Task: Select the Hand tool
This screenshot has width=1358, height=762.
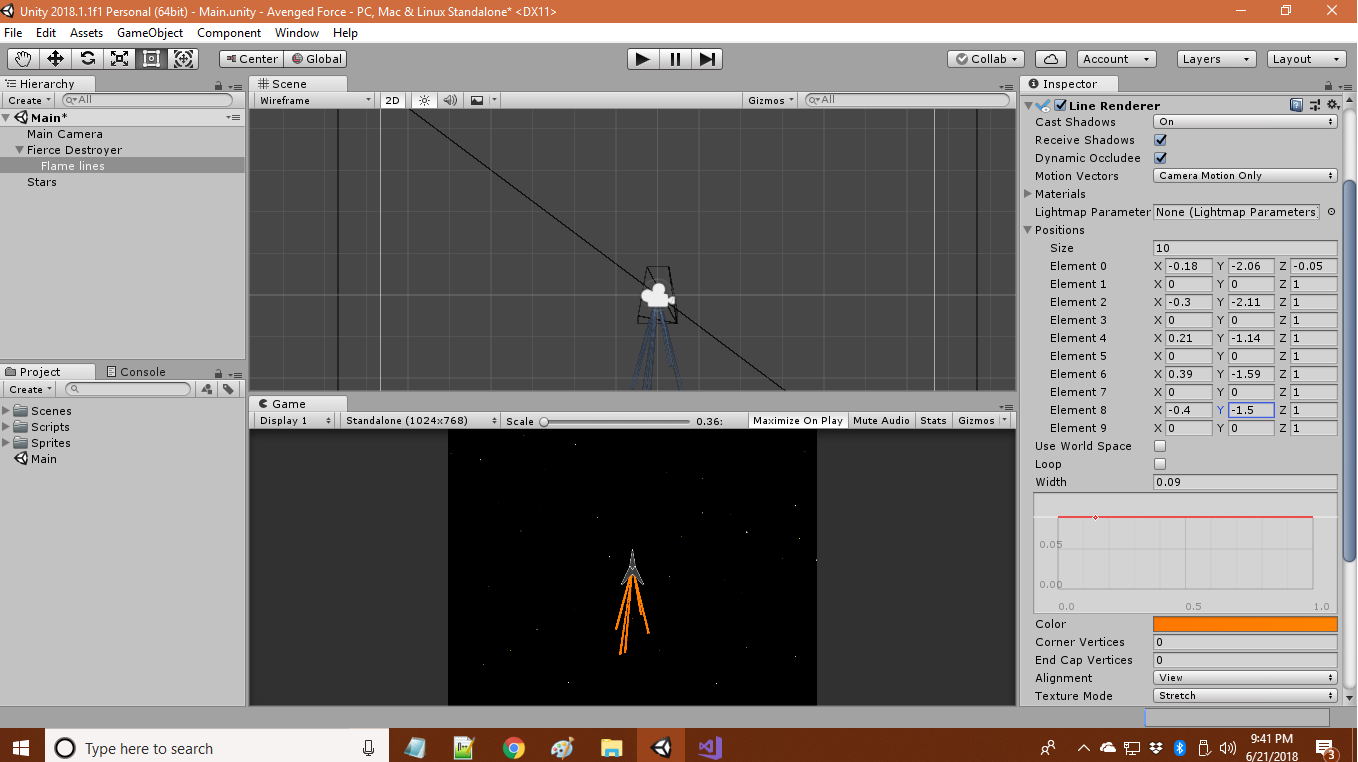Action: (x=22, y=58)
